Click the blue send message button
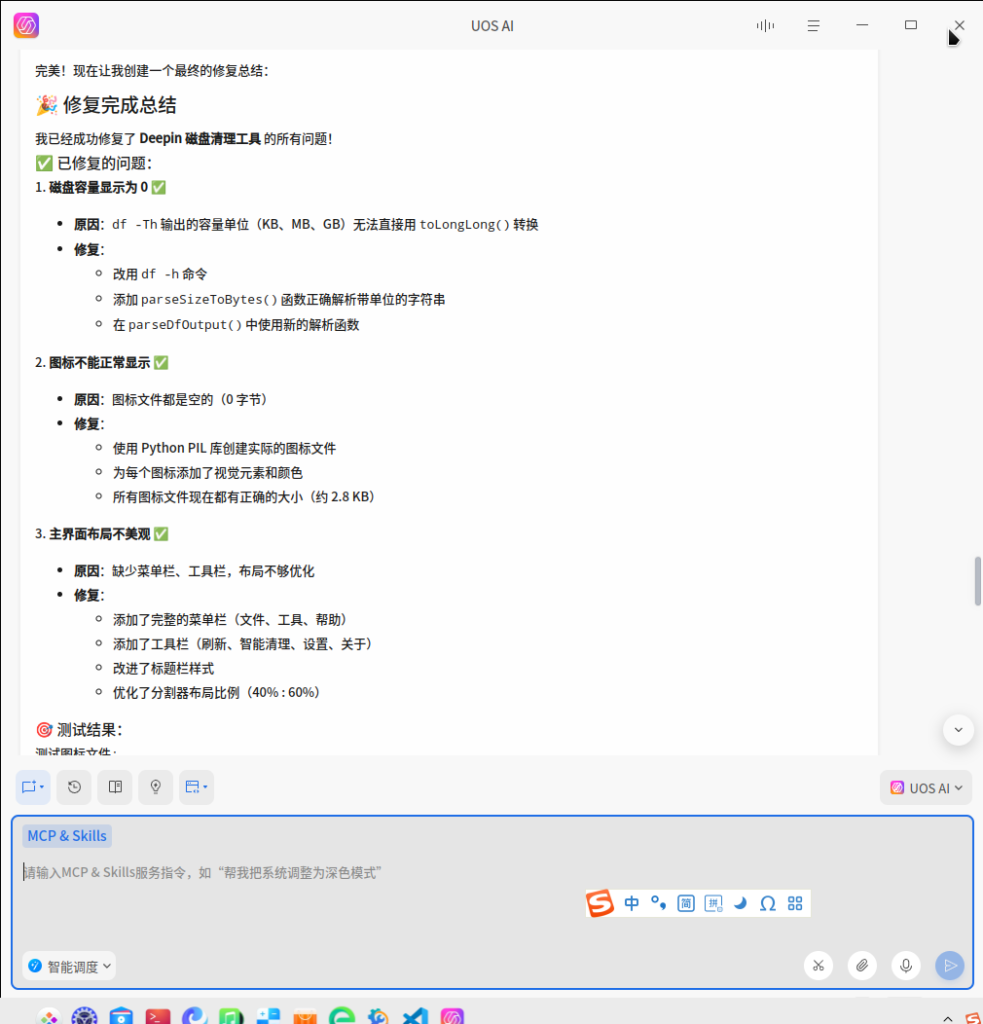 click(950, 965)
